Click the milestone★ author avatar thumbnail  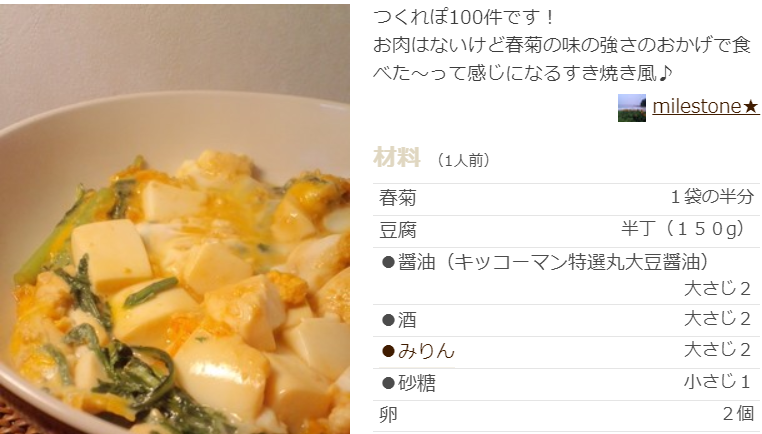pyautogui.click(x=632, y=108)
